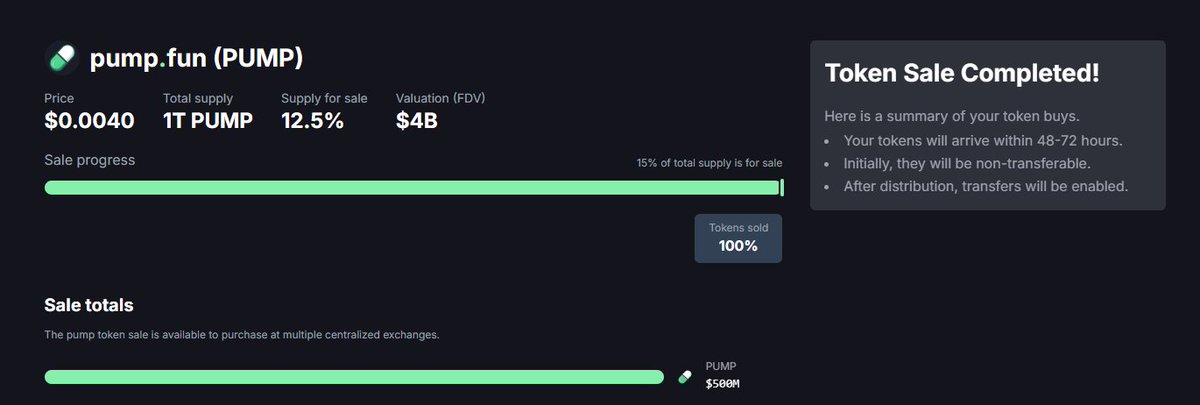Click the pump.fun pill logo icon

coord(62,58)
